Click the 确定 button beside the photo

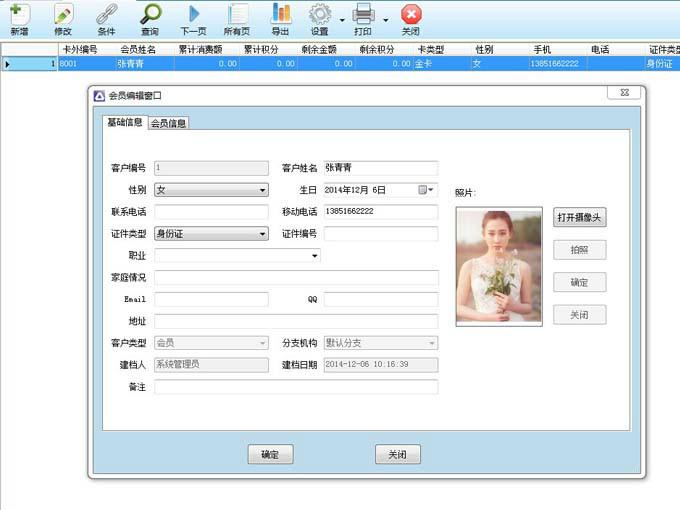(x=579, y=282)
